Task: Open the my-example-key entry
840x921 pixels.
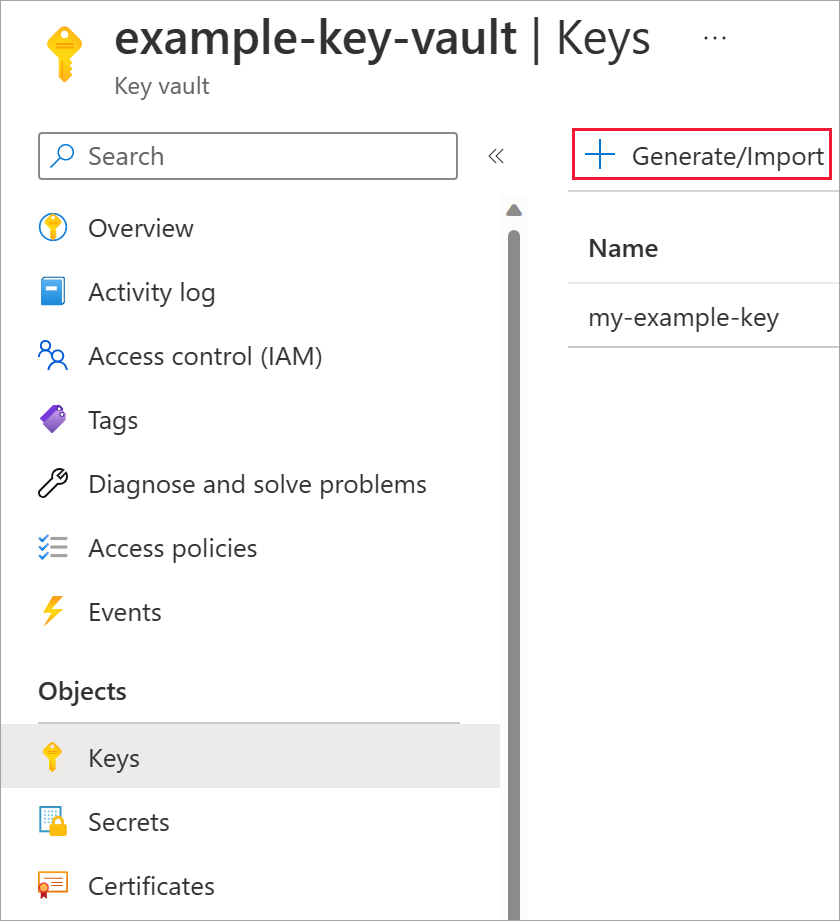Action: [684, 318]
